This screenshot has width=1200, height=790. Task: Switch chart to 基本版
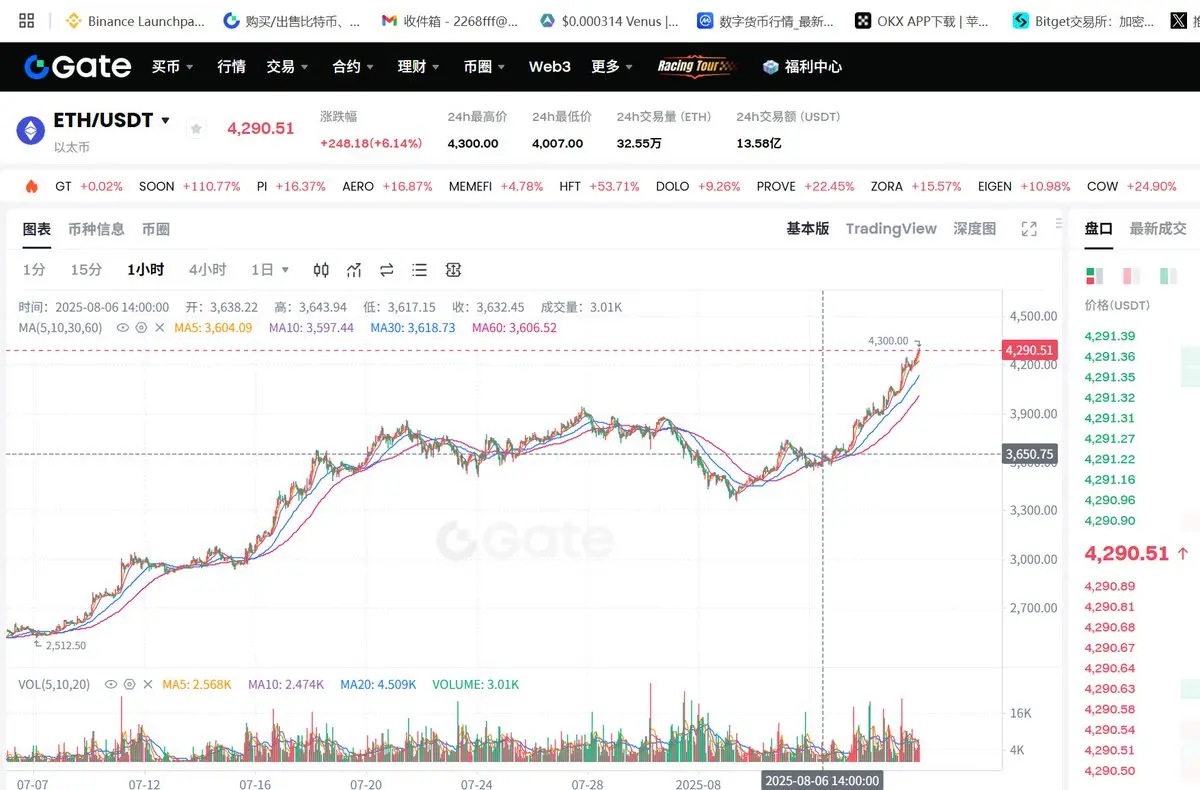click(x=808, y=229)
